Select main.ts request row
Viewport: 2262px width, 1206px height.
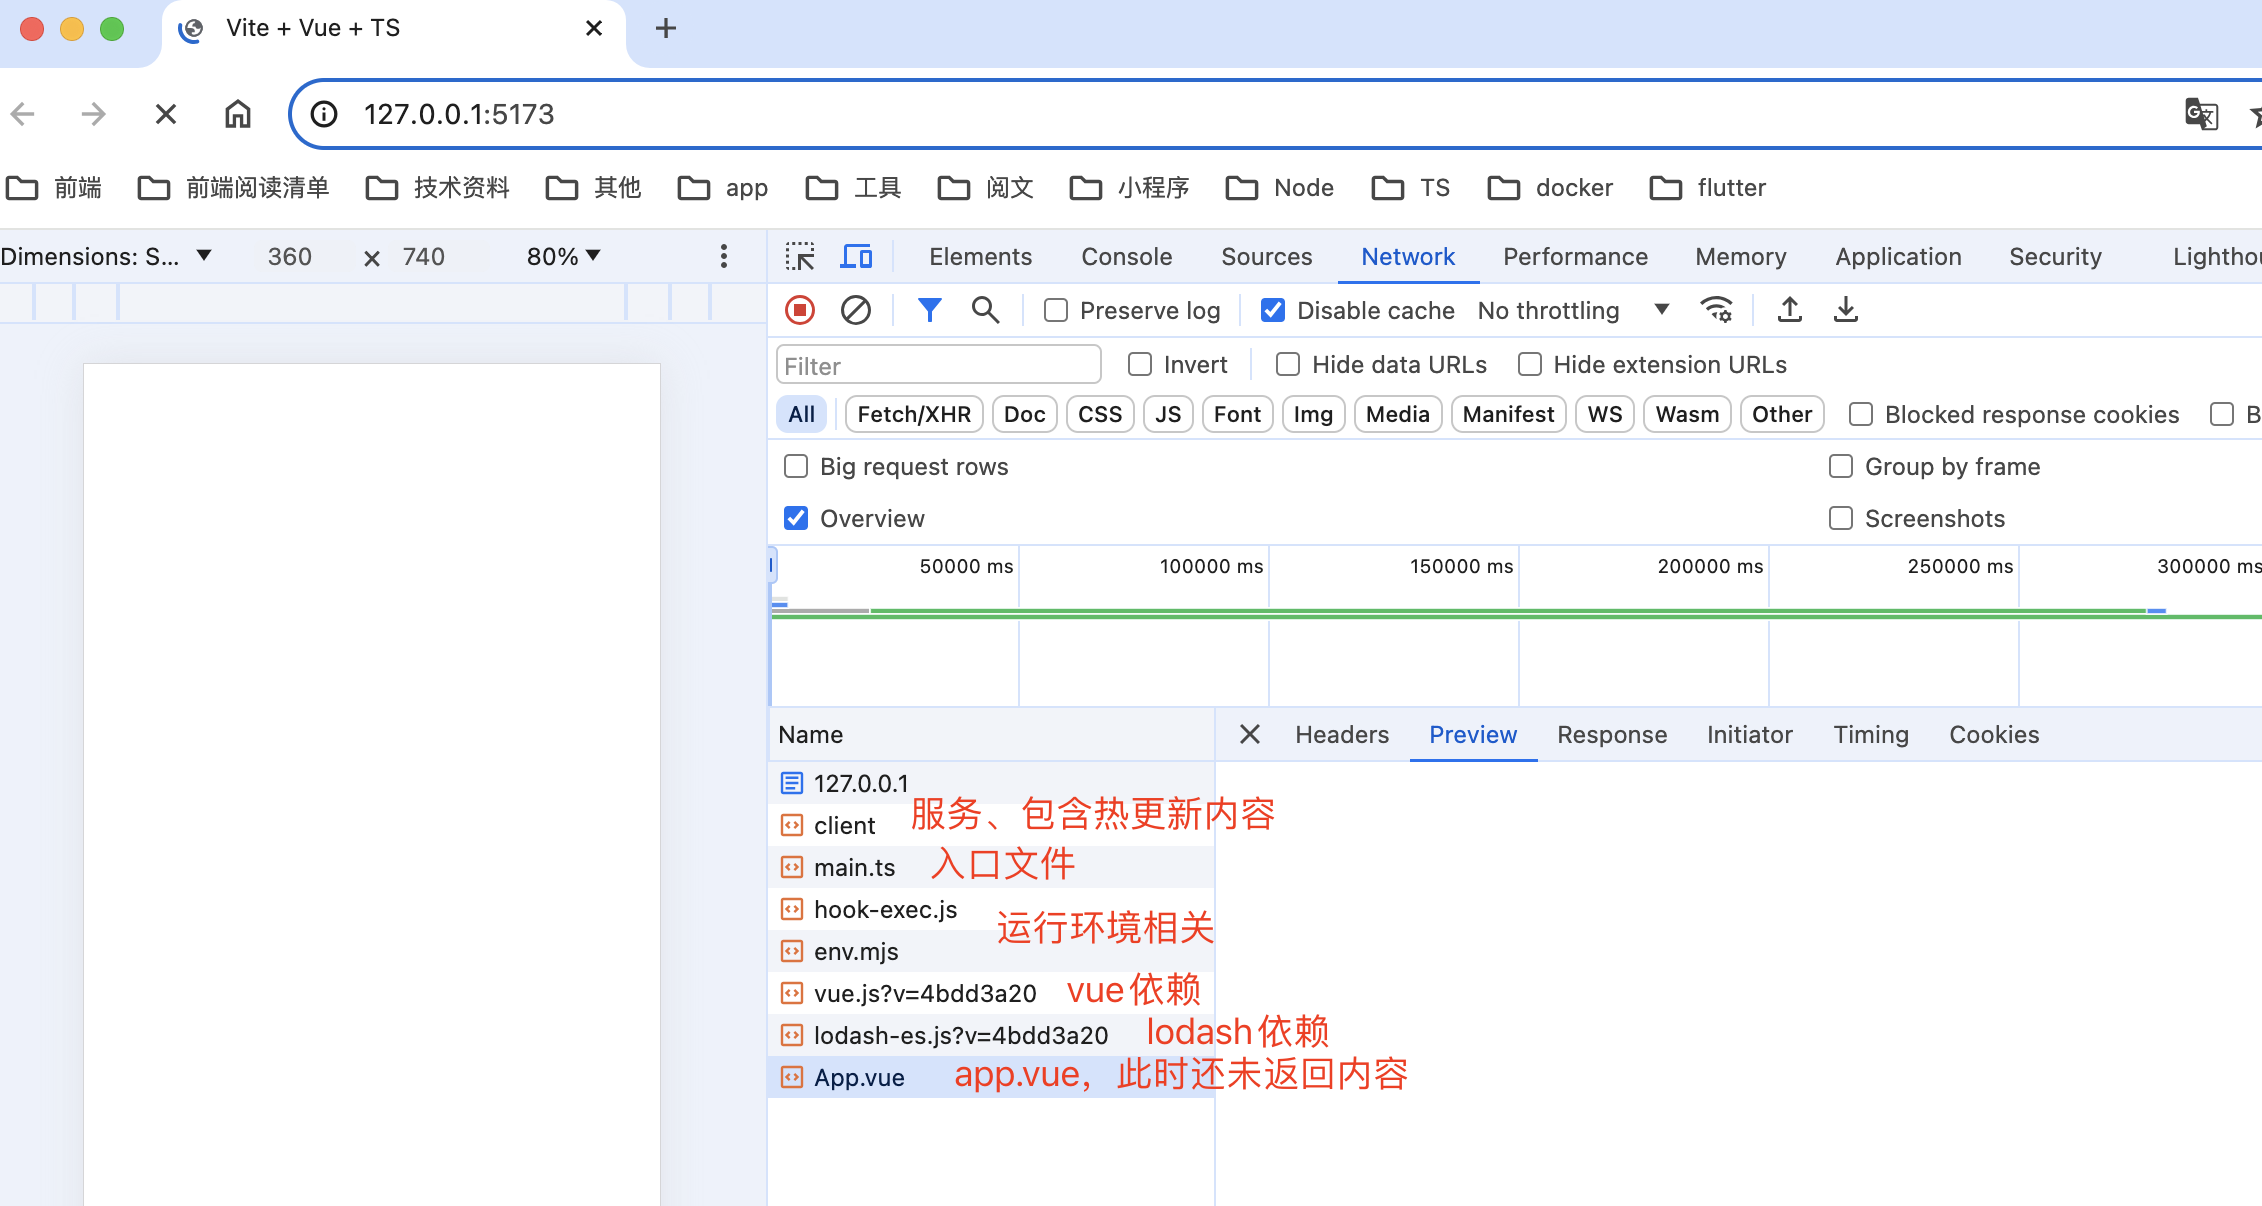[x=854, y=867]
